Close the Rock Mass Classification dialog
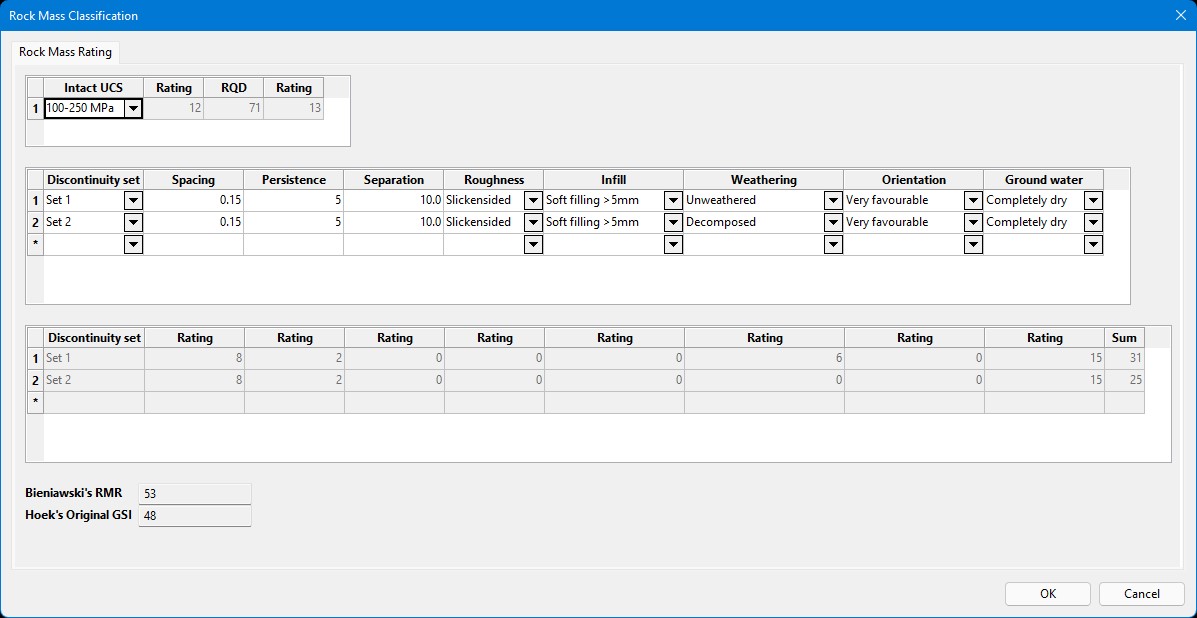This screenshot has width=1197, height=618. 1179,15
